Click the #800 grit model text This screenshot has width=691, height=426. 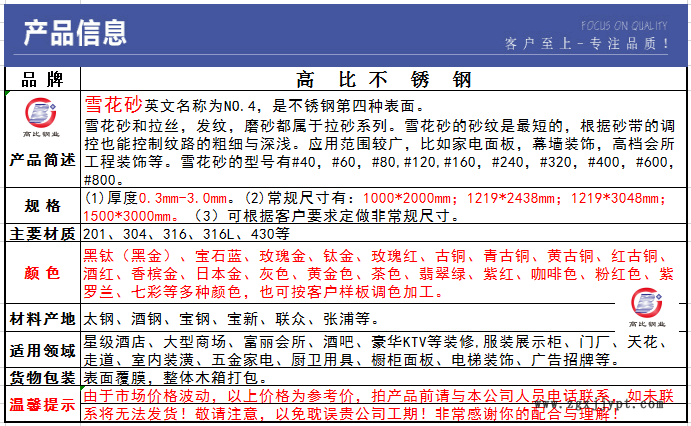coord(100,180)
